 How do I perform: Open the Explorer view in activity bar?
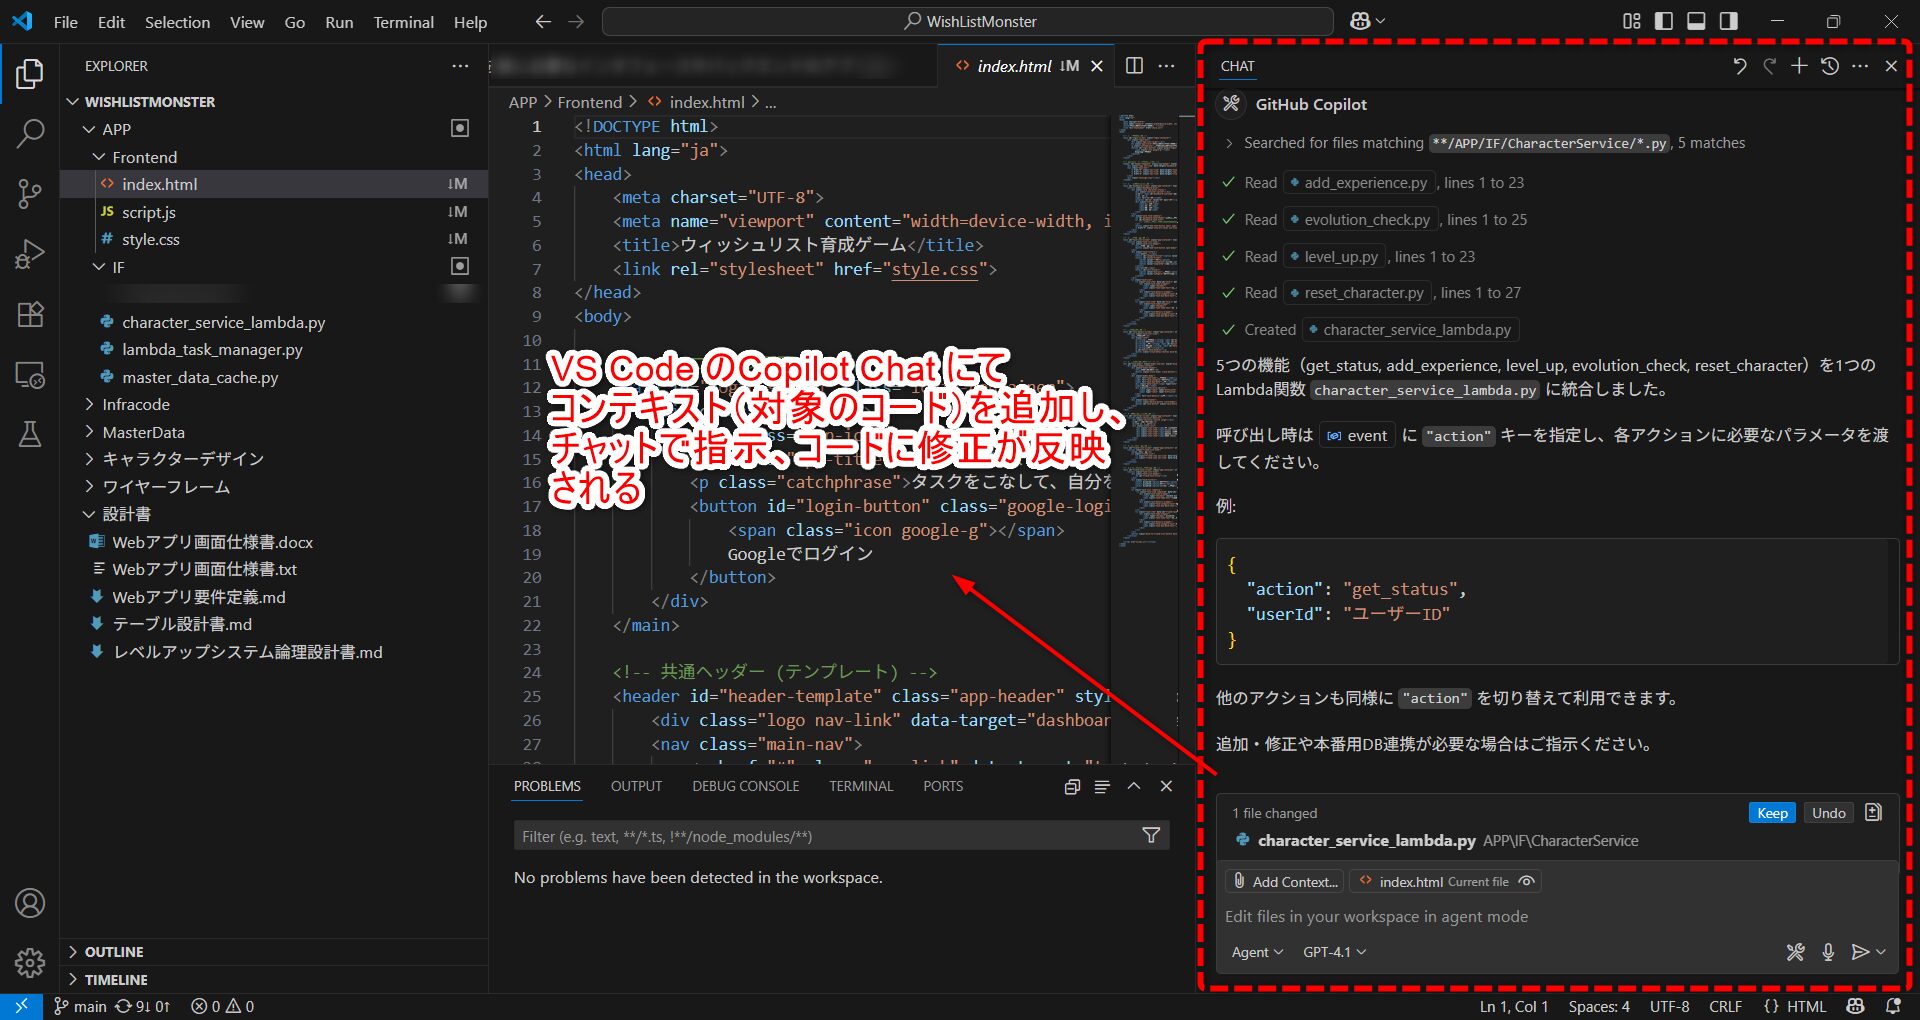[30, 73]
